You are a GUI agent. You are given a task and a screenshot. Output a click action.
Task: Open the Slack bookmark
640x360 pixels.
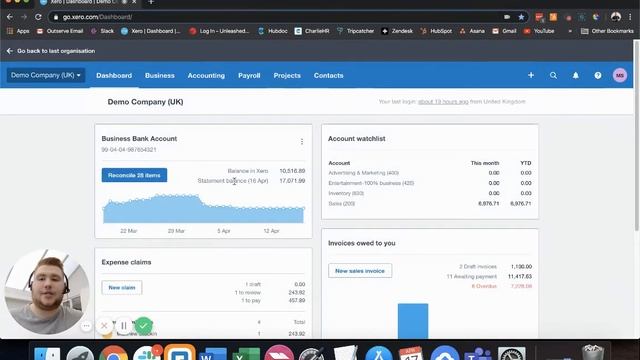point(102,31)
